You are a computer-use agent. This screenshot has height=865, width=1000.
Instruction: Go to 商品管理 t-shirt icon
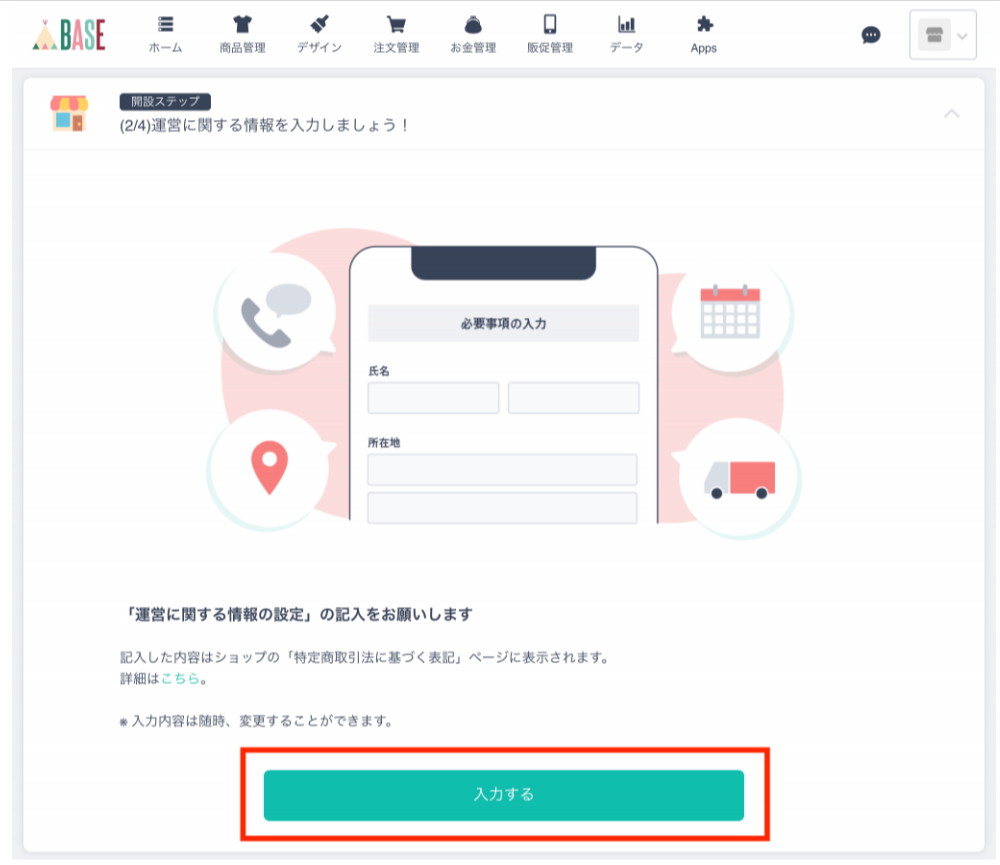pos(242,24)
